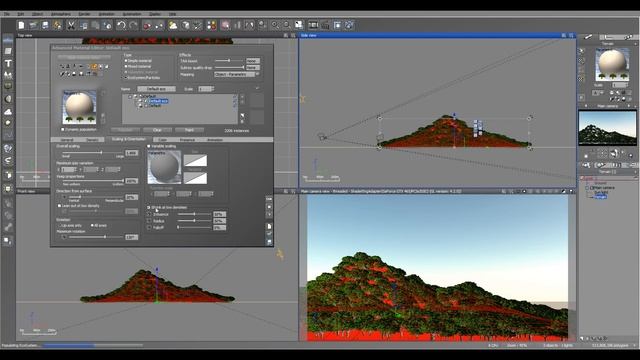
Task: Select the water tool at top of left toolbar
Action: (8, 40)
